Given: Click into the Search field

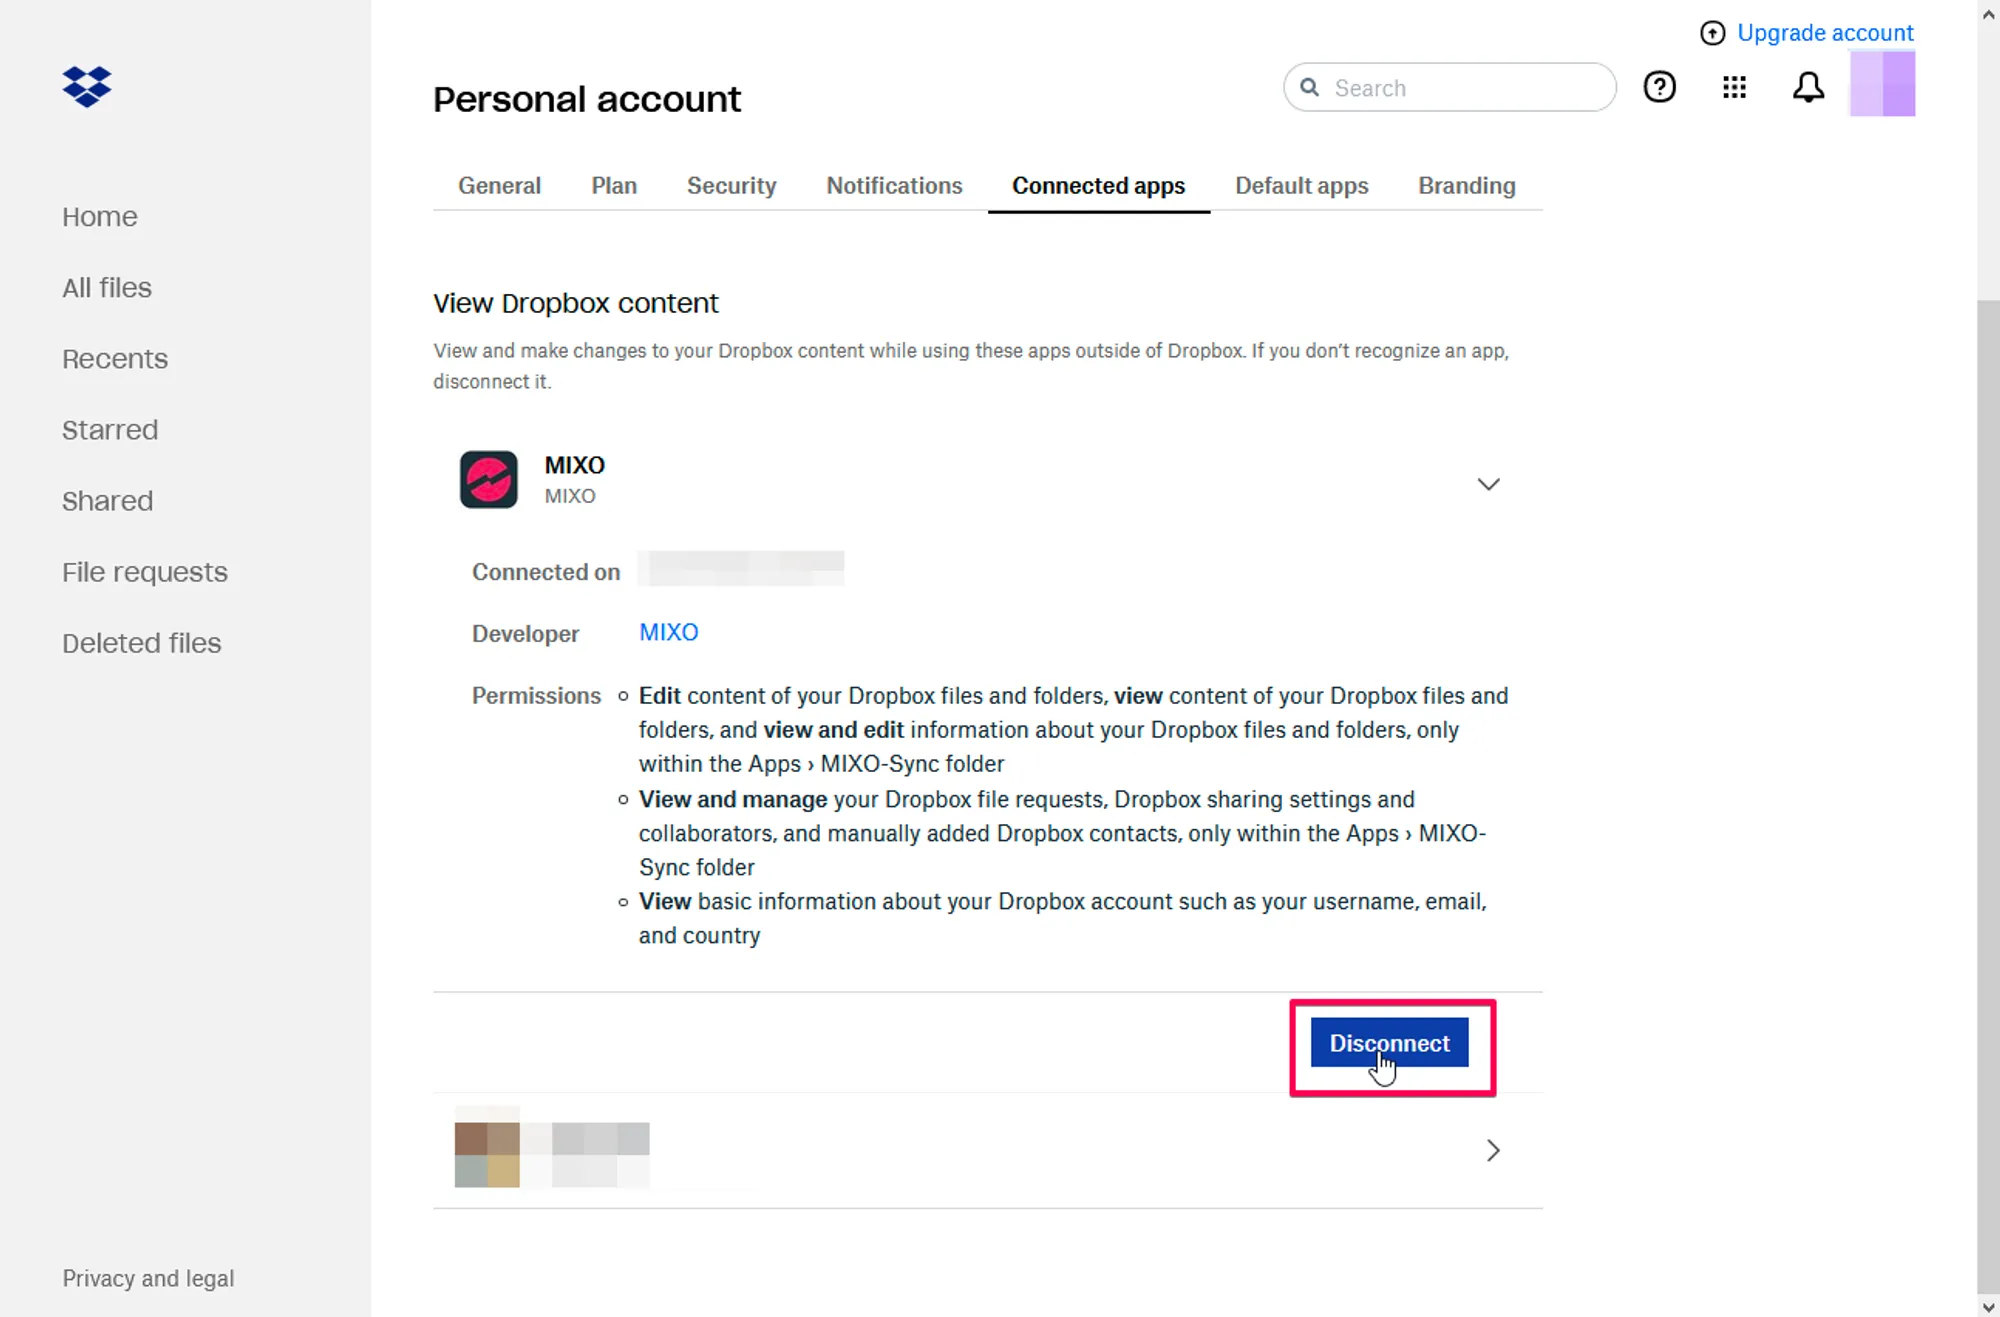Looking at the screenshot, I should pos(1465,88).
